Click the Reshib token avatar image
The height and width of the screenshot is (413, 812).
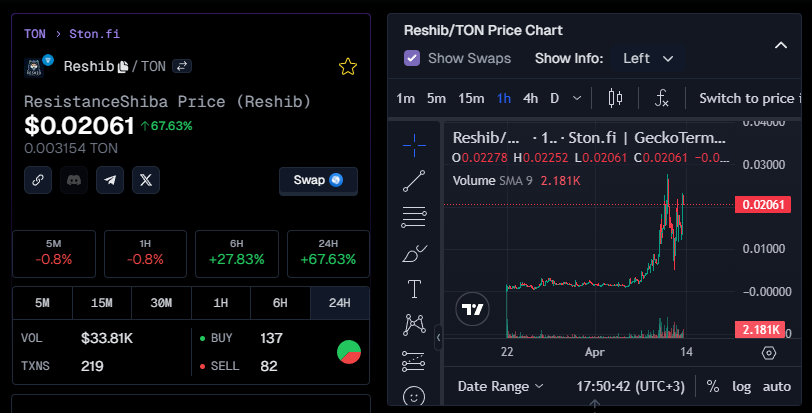34,68
